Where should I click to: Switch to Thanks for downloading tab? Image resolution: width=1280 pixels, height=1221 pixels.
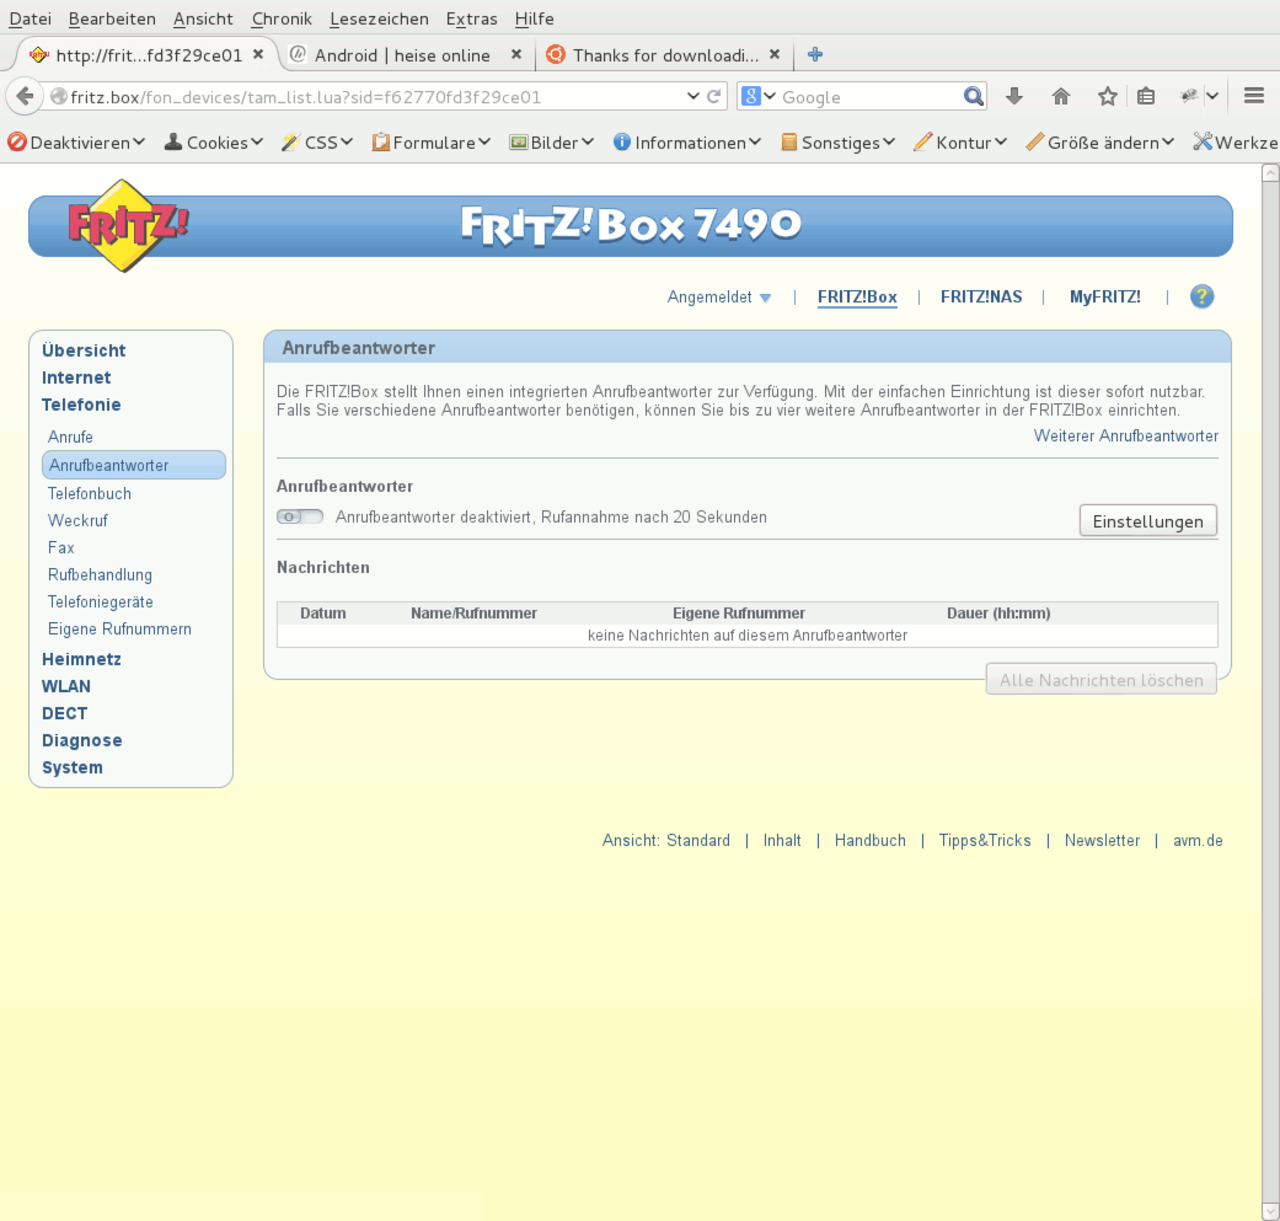click(663, 55)
